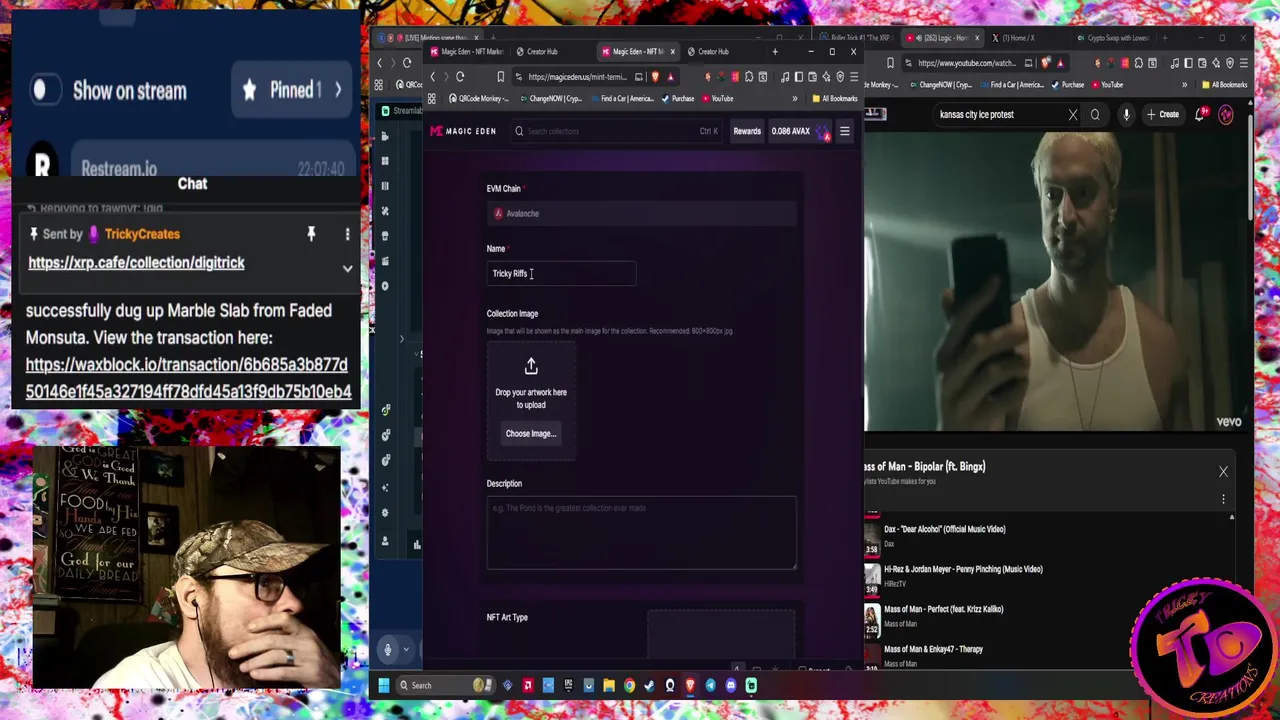Screen dimensions: 1280x720
Task: Click the Name field containing Tricky Riffs
Action: click(561, 273)
